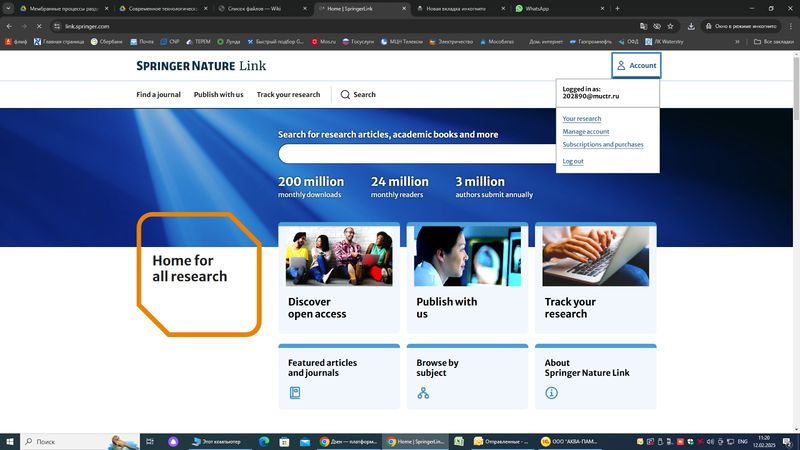Switch to the Список файлов — Wiki tab
This screenshot has width=800, height=450.
tap(263, 8)
